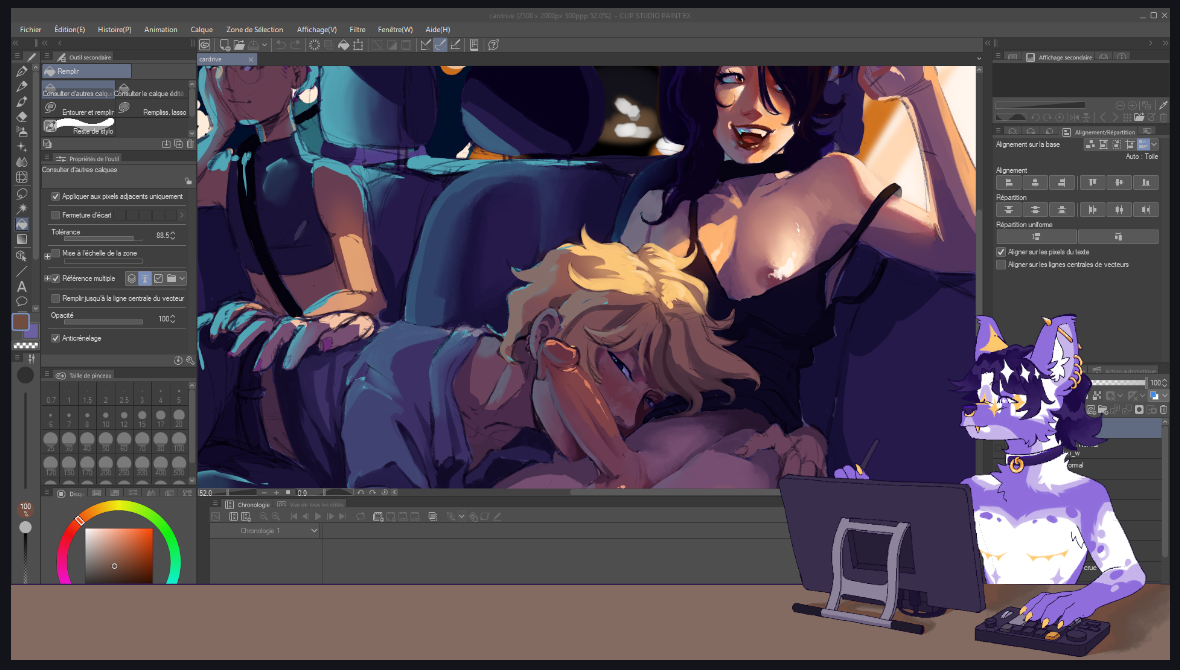Click the Fill bucket icon in command bar
This screenshot has width=1180, height=670.
(343, 45)
